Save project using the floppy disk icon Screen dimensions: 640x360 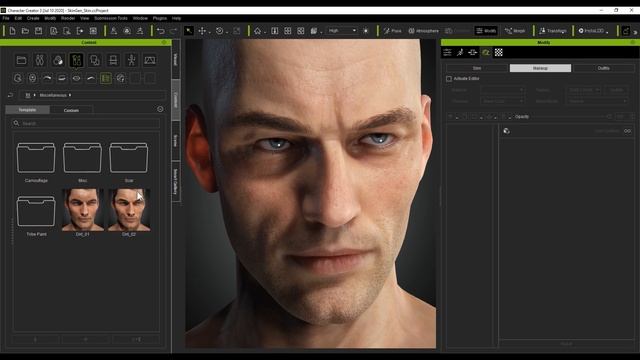(38, 31)
